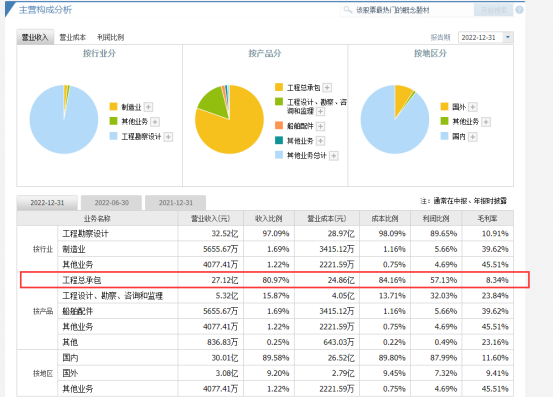
Task: Expand the 国内 legend plus icon
Action: point(472,137)
